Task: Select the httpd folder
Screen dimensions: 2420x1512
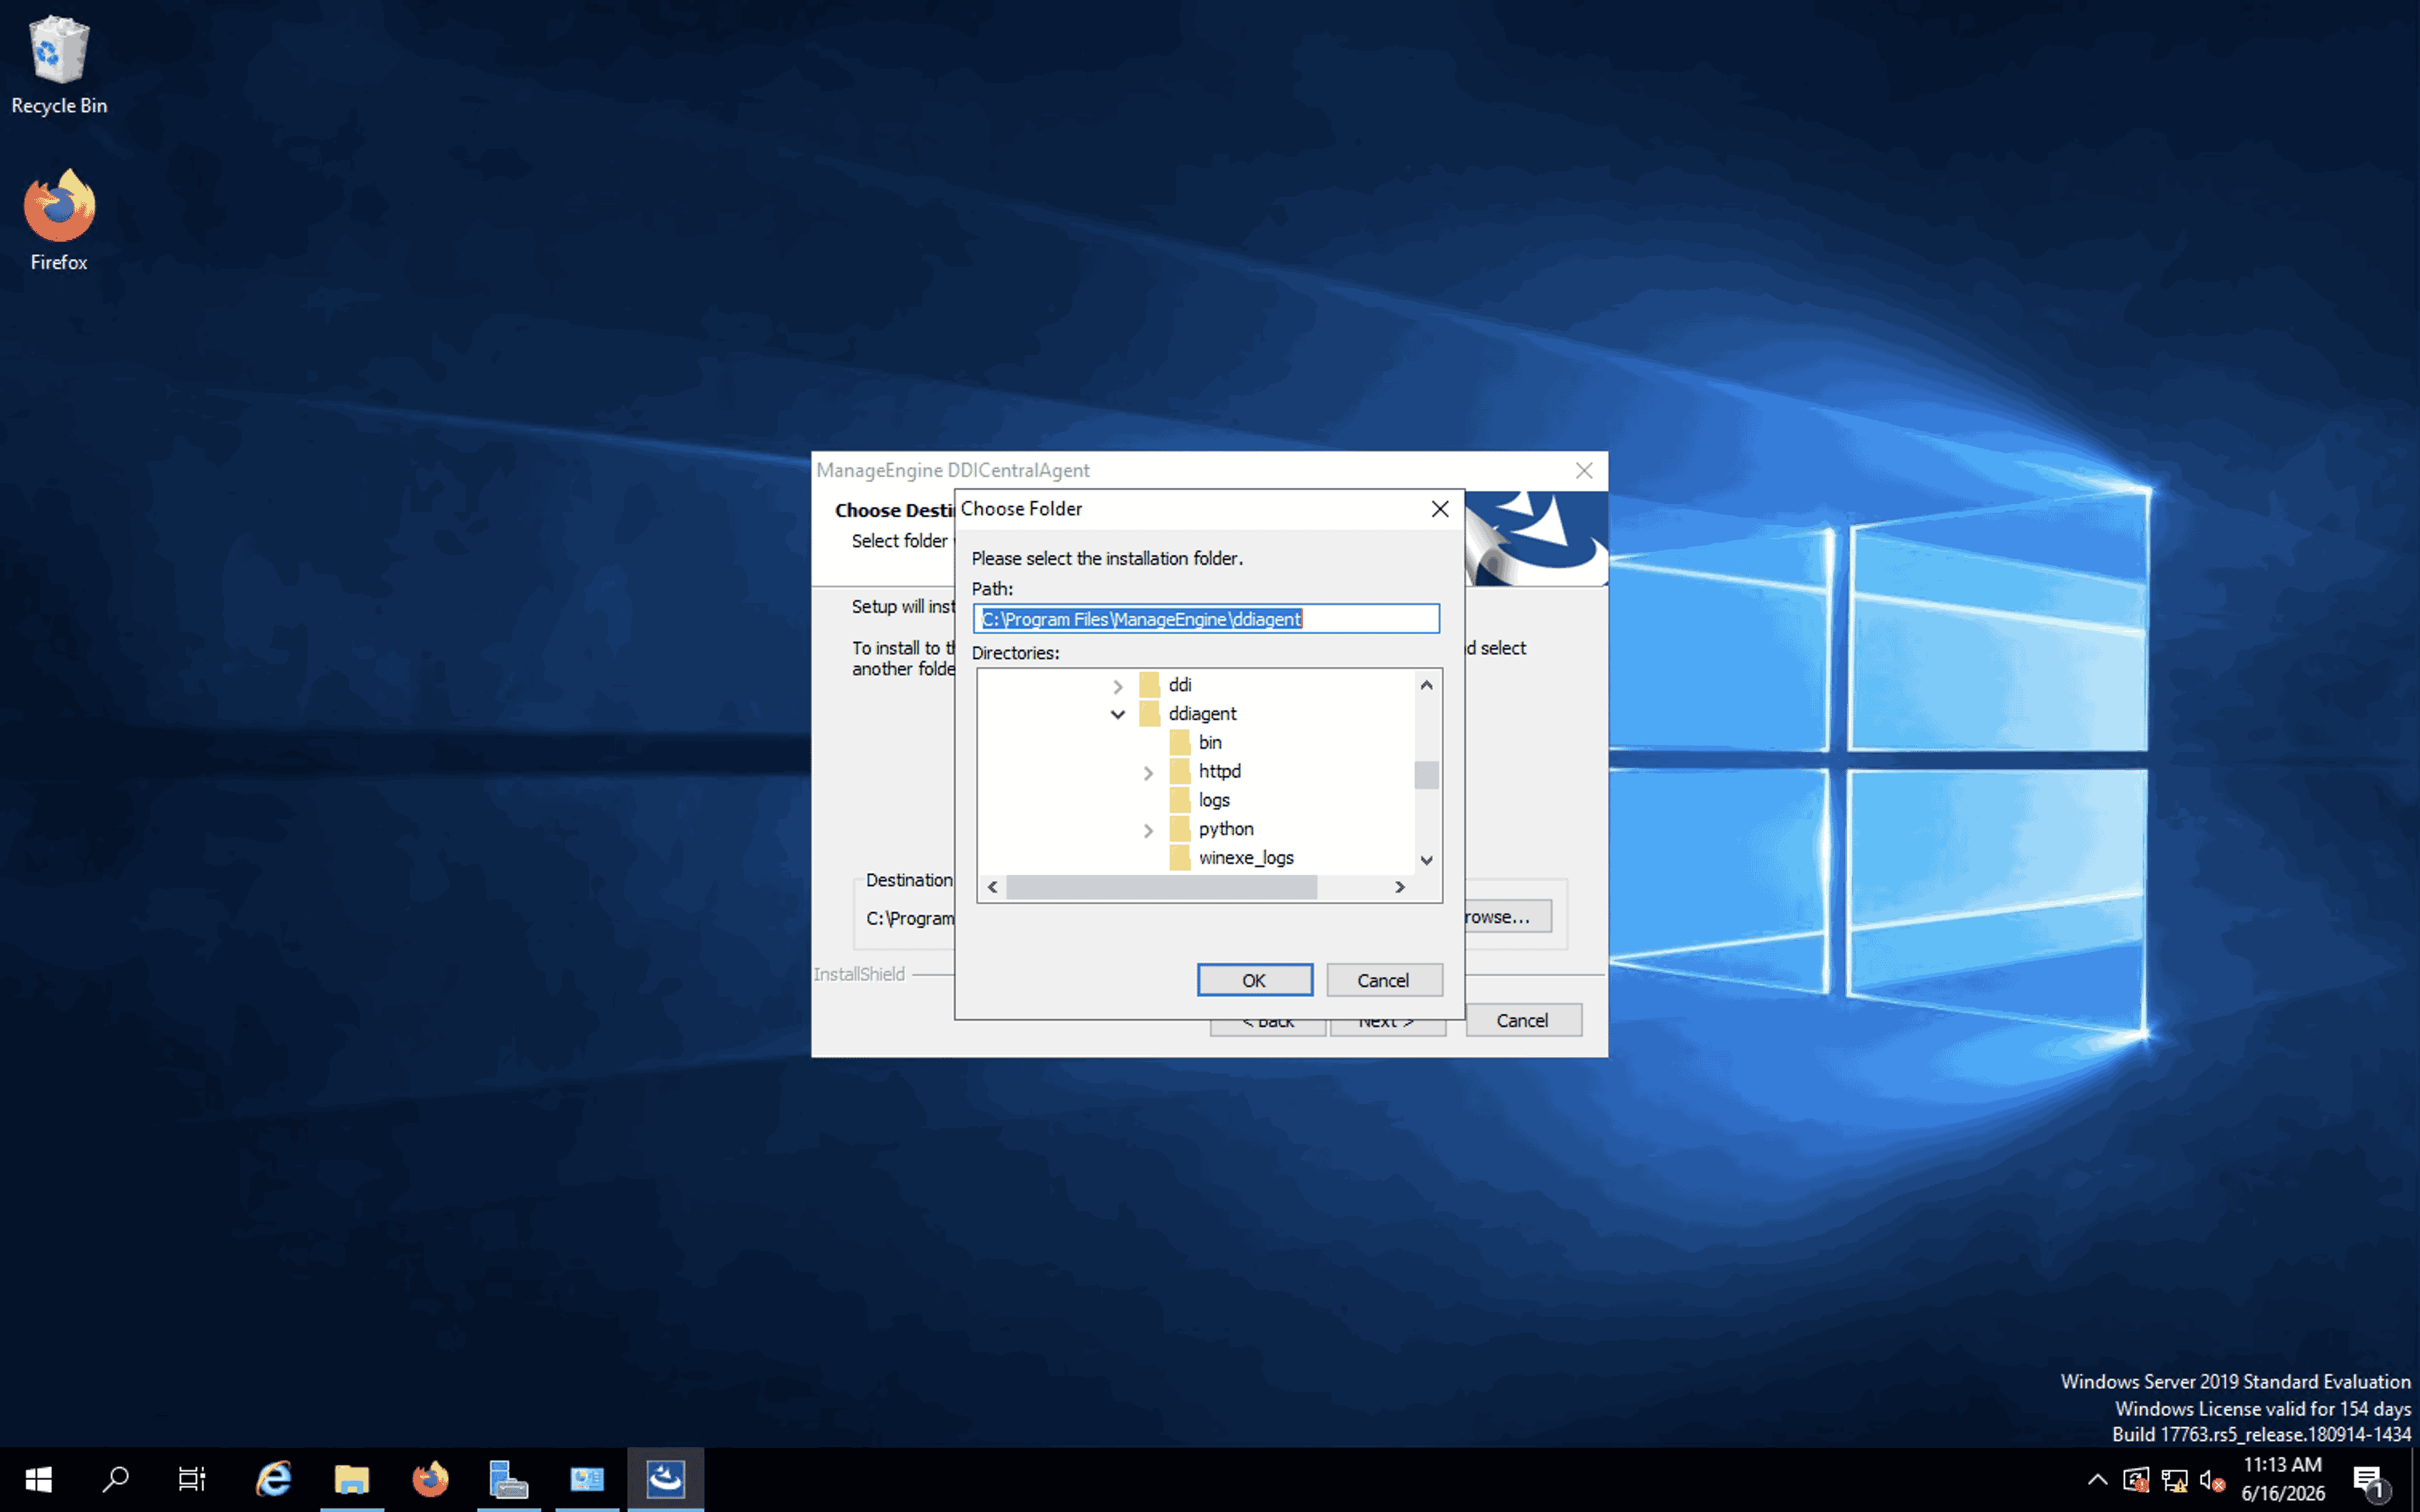Action: tap(1220, 772)
